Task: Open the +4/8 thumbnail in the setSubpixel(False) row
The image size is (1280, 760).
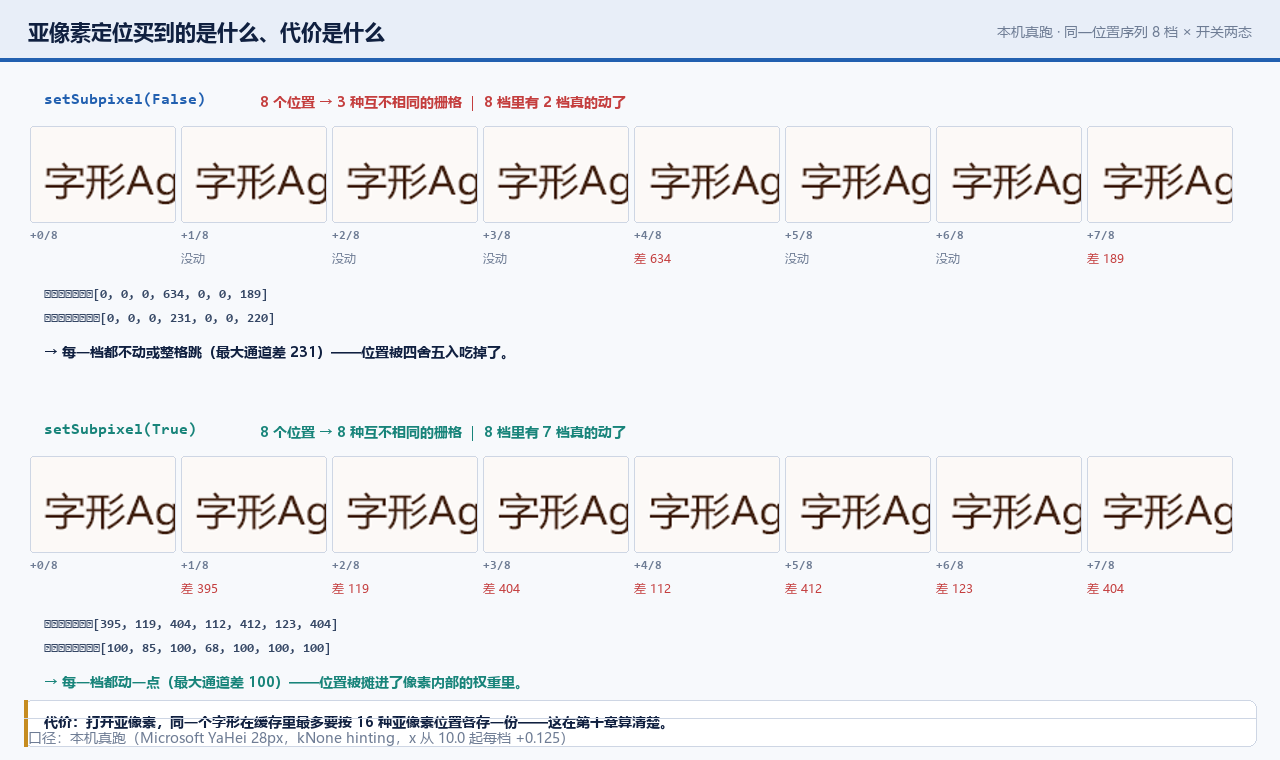Action: coord(707,174)
